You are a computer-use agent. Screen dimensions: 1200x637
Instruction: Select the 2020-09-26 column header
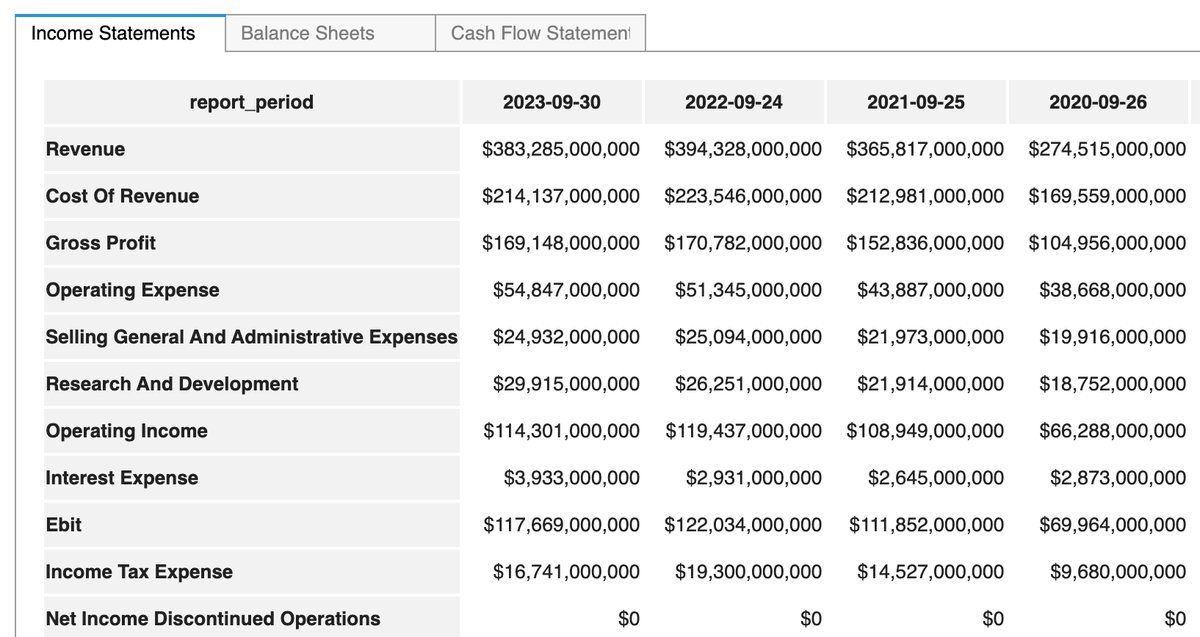pos(1098,102)
